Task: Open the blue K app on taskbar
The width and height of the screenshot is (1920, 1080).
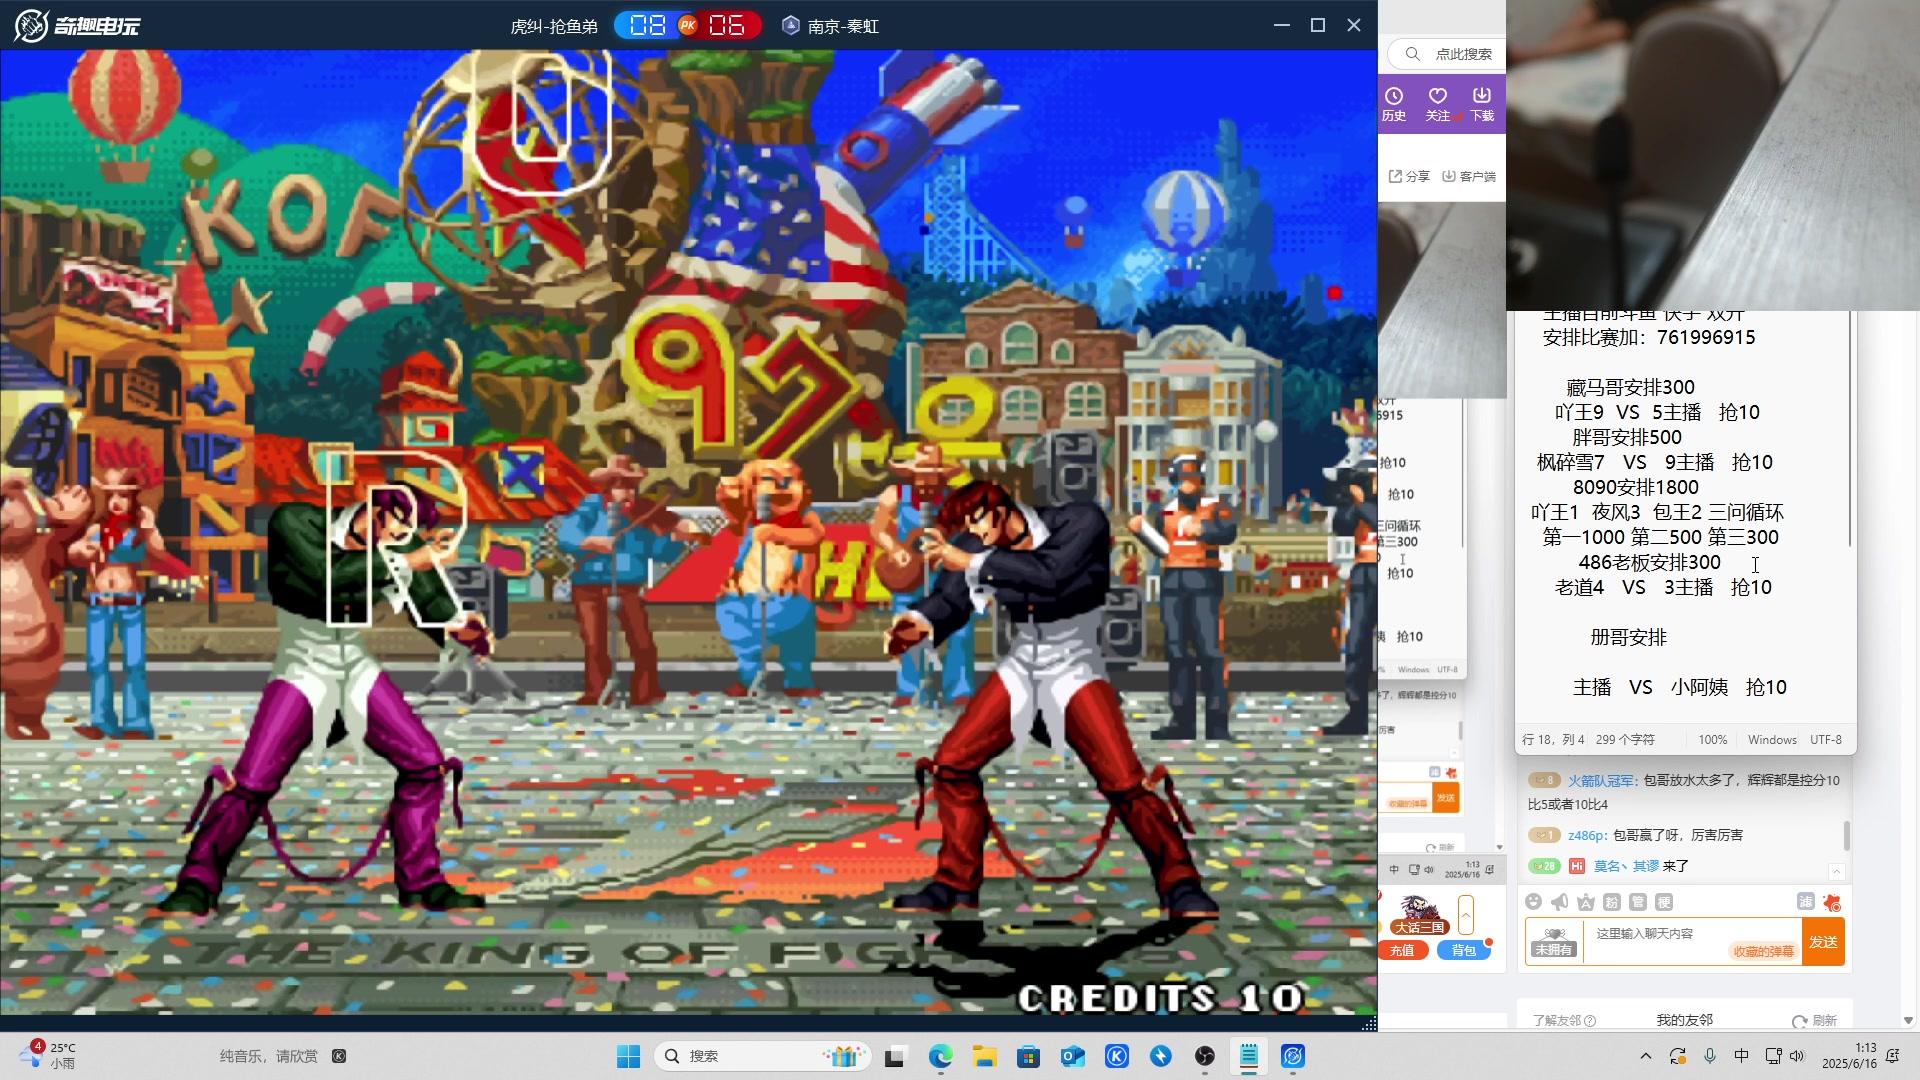Action: point(1117,1056)
